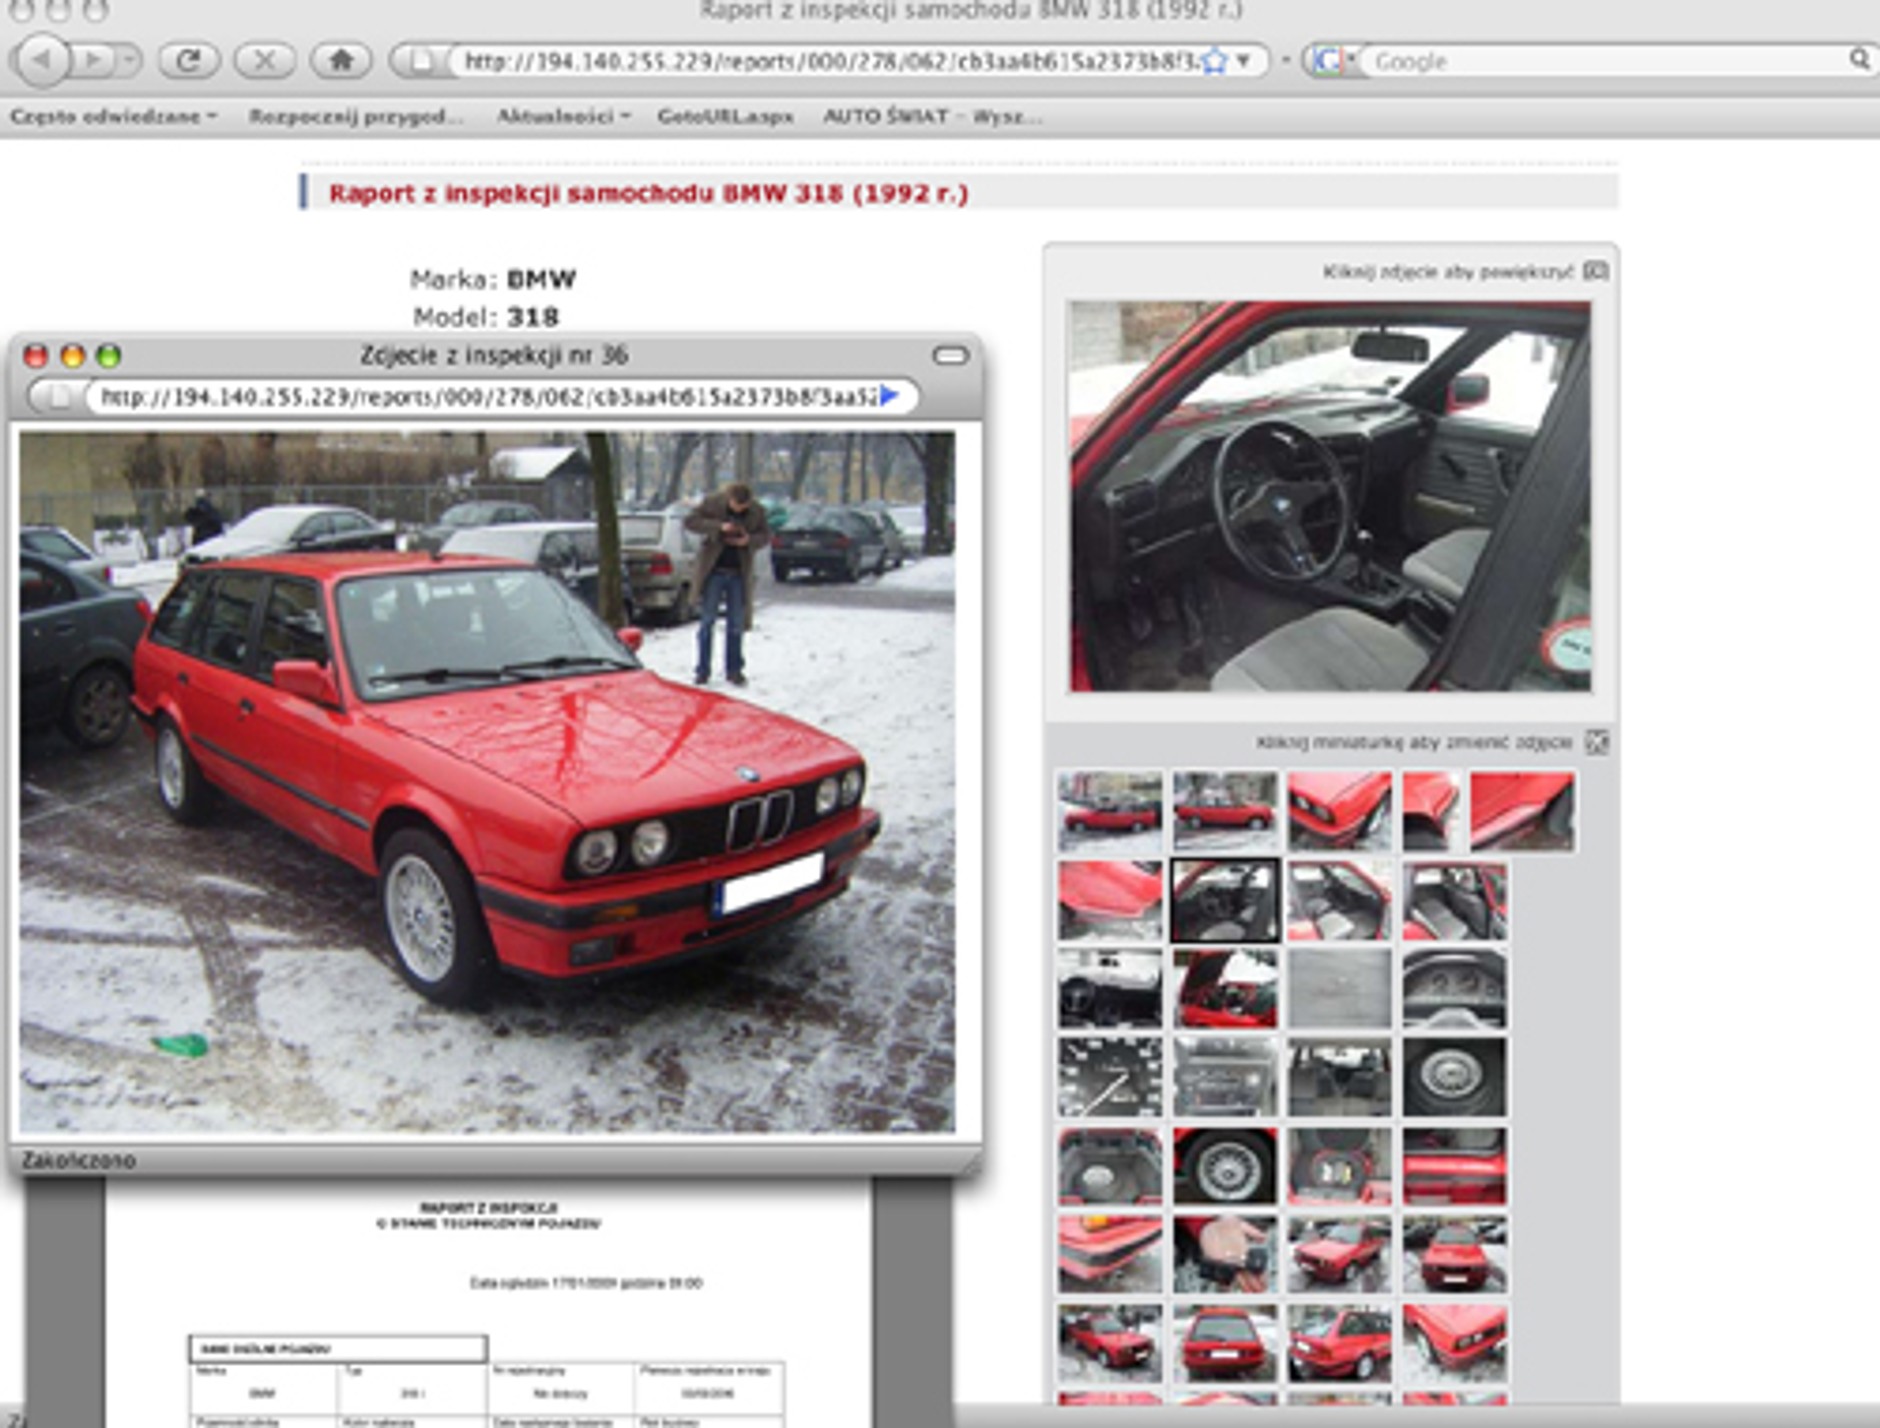Bookmark page with the star icon
Viewport: 1880px width, 1428px height.
tap(1214, 61)
